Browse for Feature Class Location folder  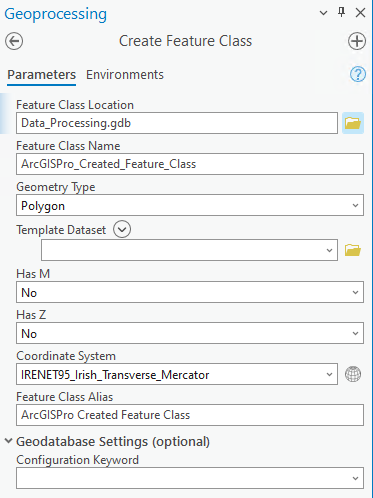(x=353, y=123)
